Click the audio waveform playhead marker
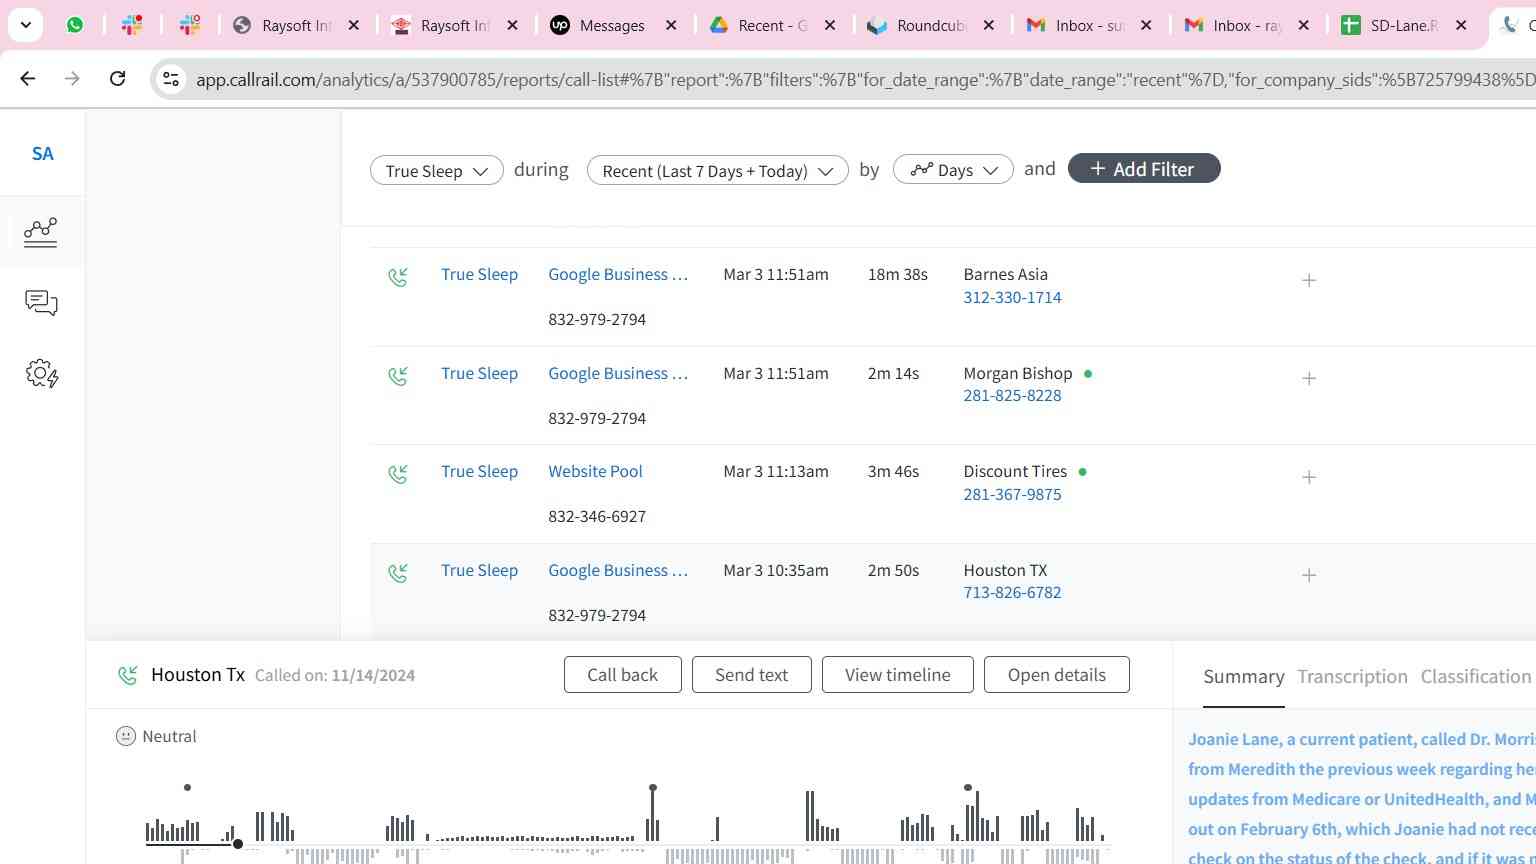The width and height of the screenshot is (1536, 864). pyautogui.click(x=238, y=844)
